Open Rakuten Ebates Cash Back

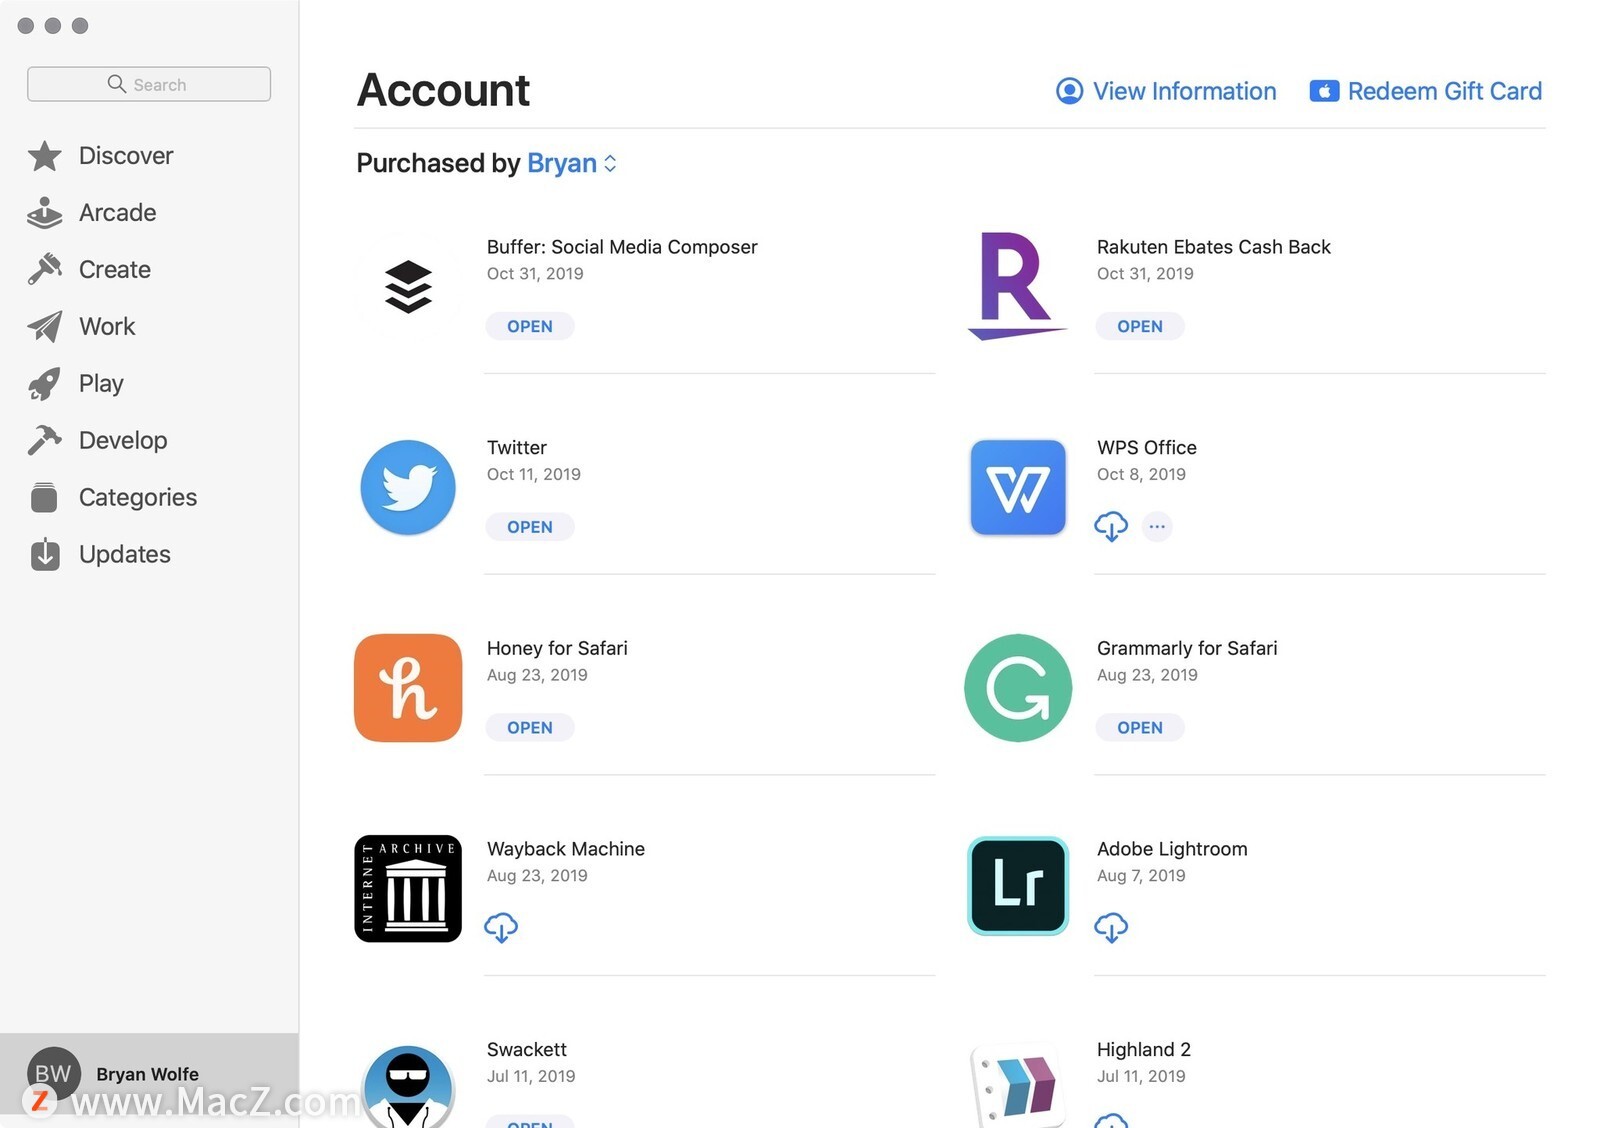pos(1140,326)
